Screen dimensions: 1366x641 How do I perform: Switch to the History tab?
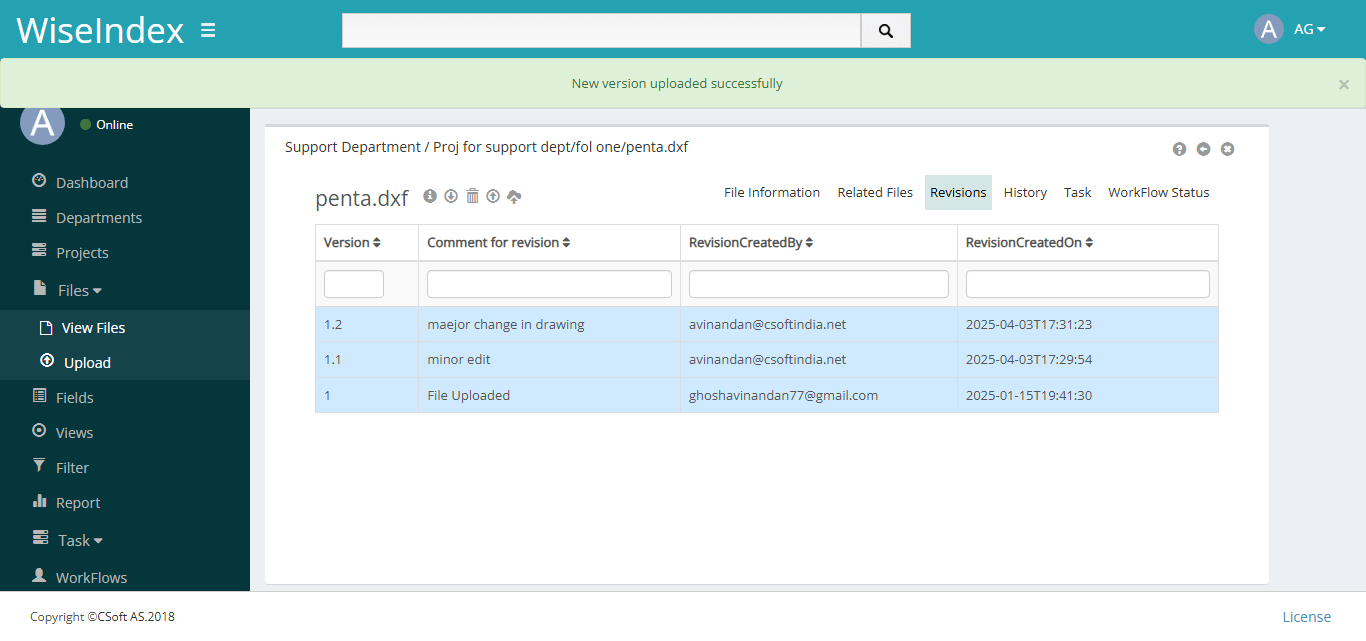point(1025,192)
